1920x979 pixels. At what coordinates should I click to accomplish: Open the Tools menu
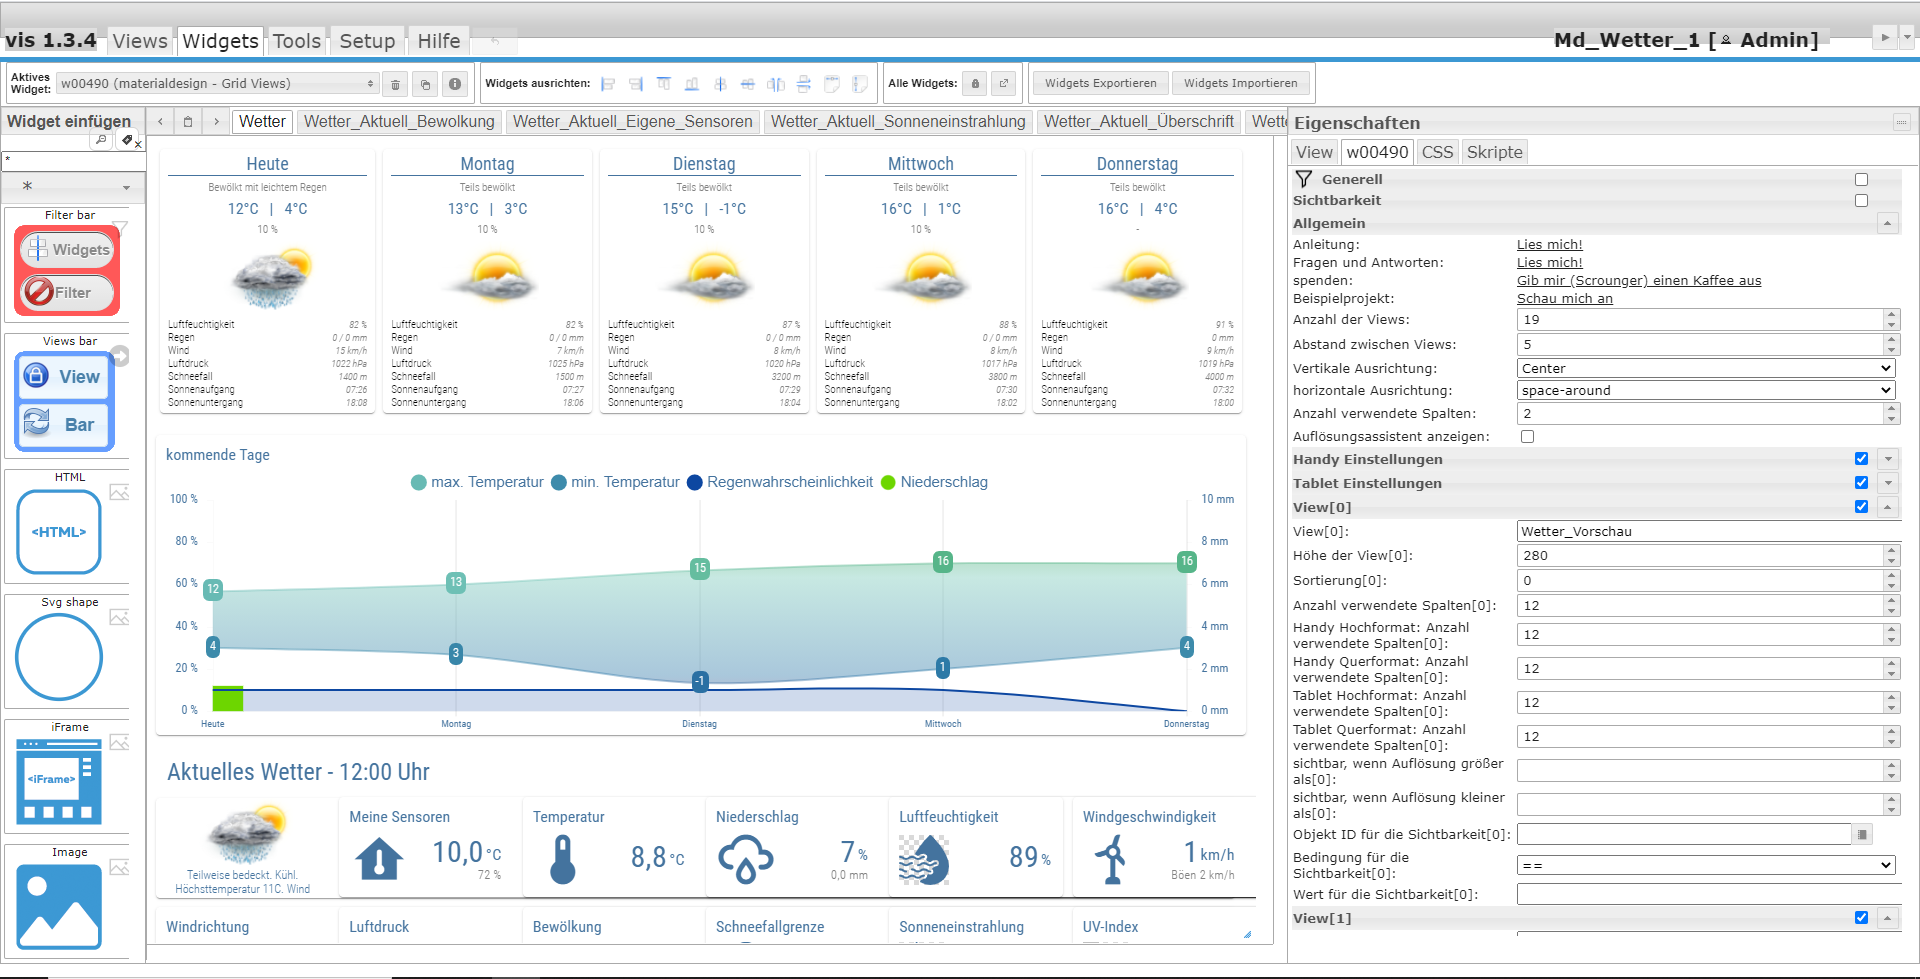[x=297, y=41]
